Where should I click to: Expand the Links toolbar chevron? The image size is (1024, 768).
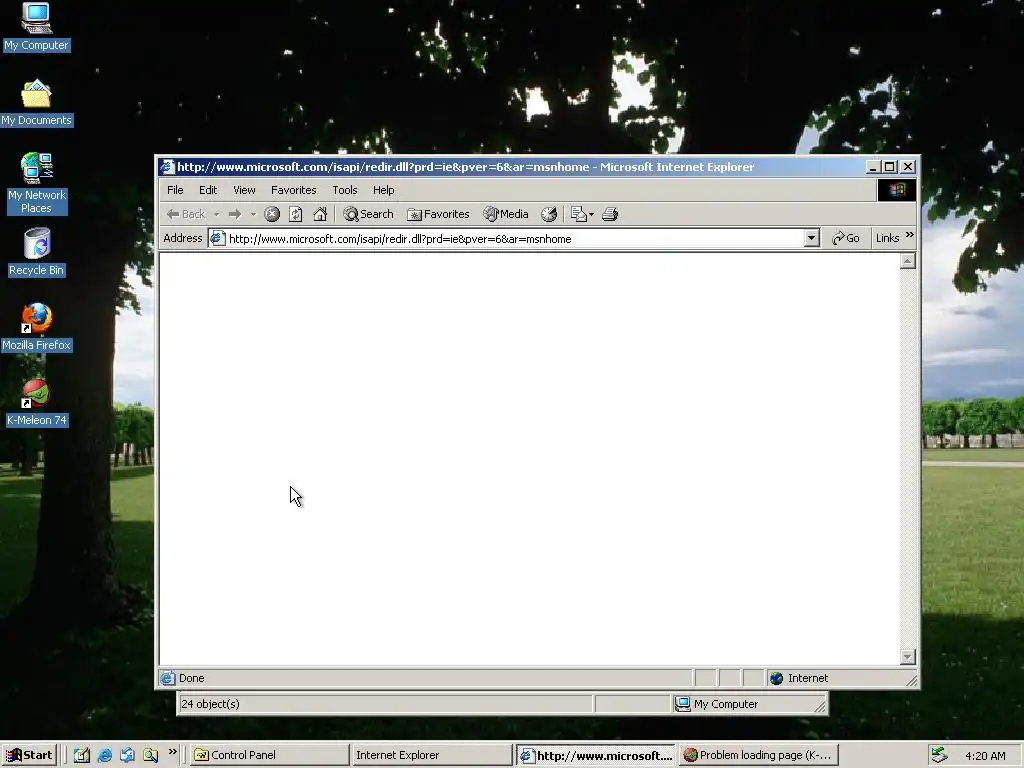(910, 235)
